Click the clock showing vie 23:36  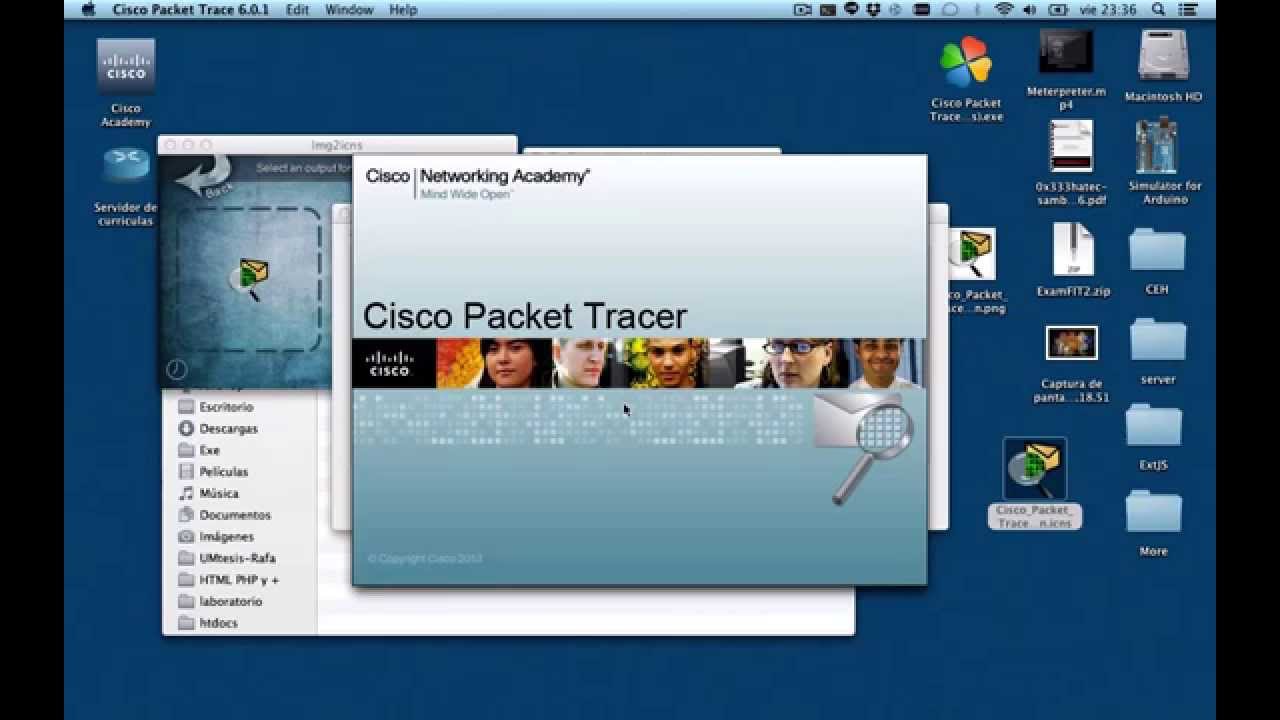(1109, 9)
